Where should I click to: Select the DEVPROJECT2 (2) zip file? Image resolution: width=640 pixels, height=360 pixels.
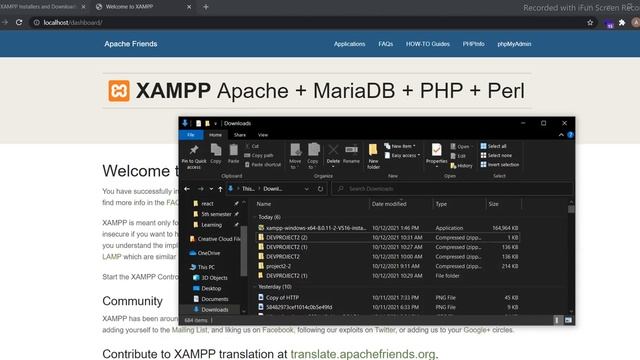tap(388, 237)
